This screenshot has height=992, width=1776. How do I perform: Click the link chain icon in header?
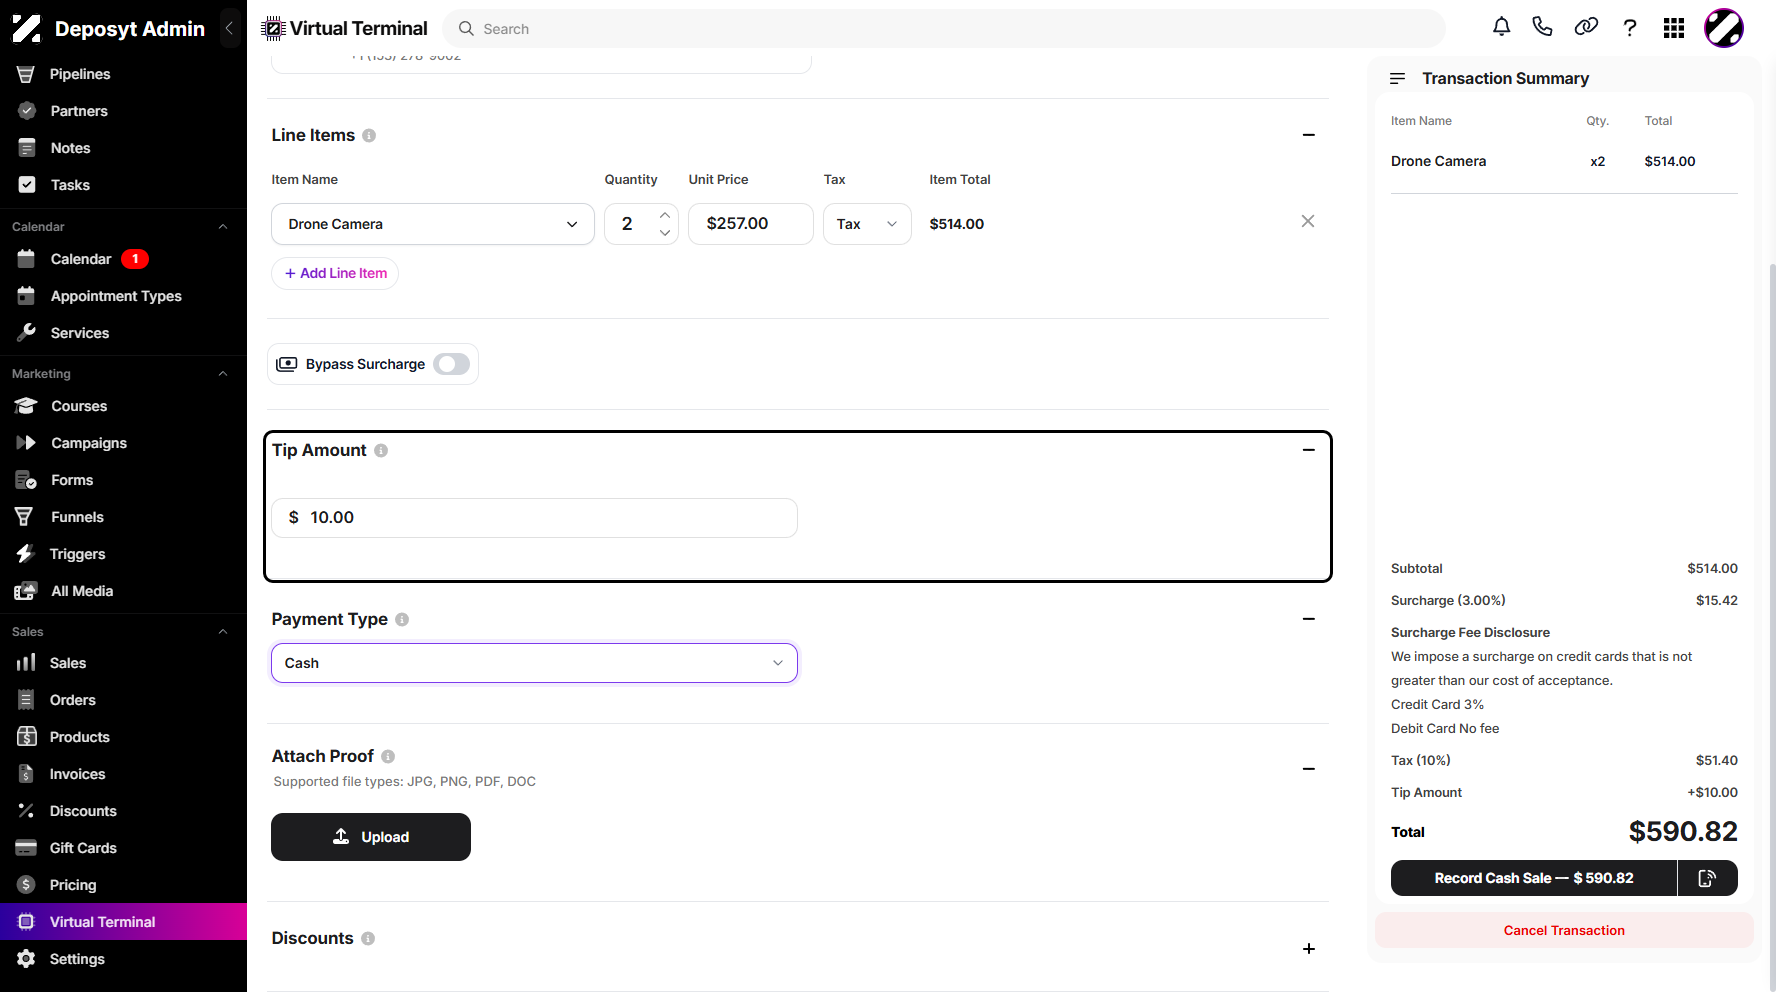tap(1586, 27)
